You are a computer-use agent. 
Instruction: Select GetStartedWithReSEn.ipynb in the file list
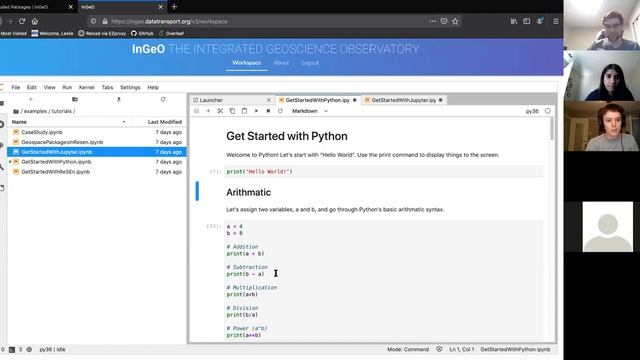[x=97, y=172]
